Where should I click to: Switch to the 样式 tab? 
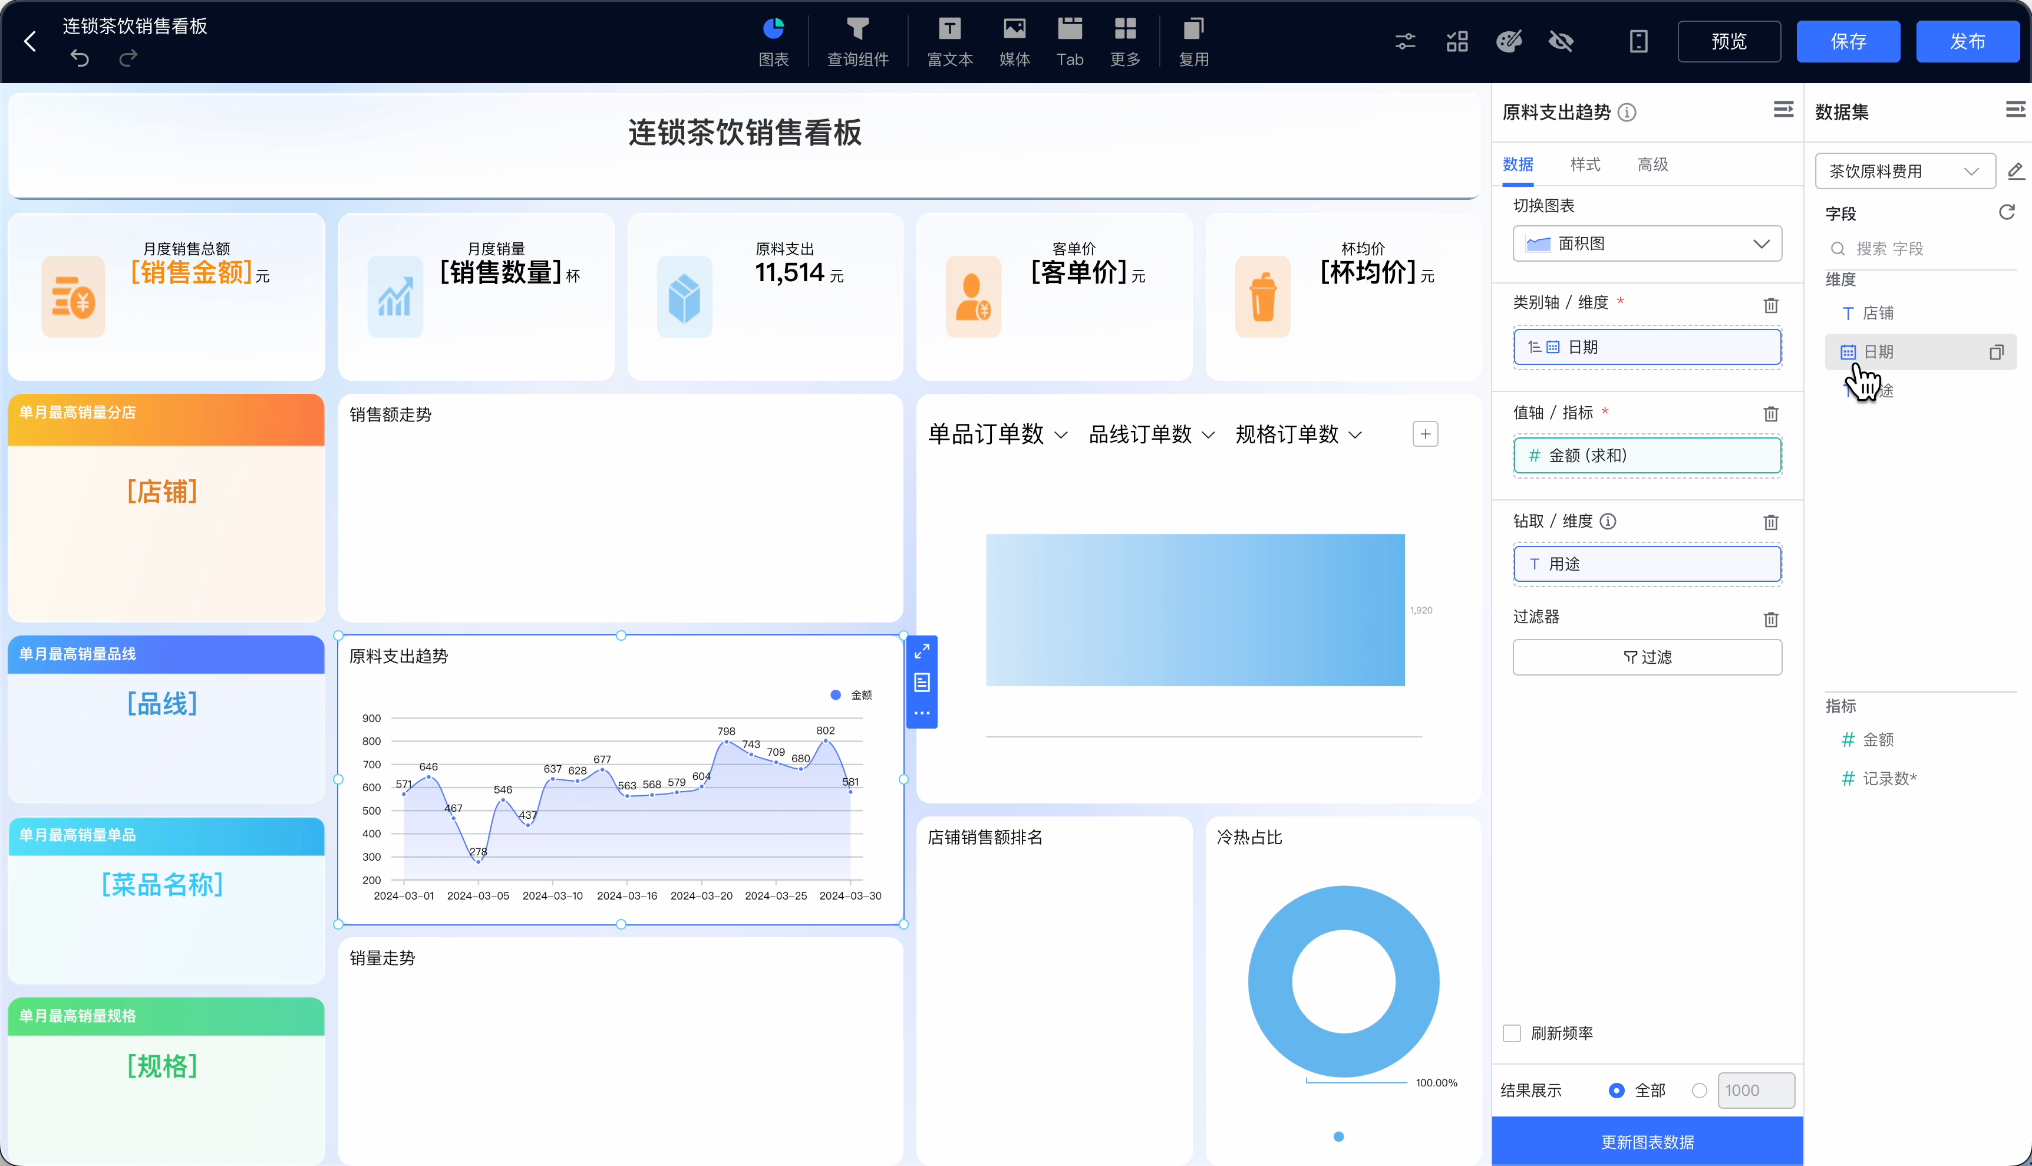(1584, 164)
